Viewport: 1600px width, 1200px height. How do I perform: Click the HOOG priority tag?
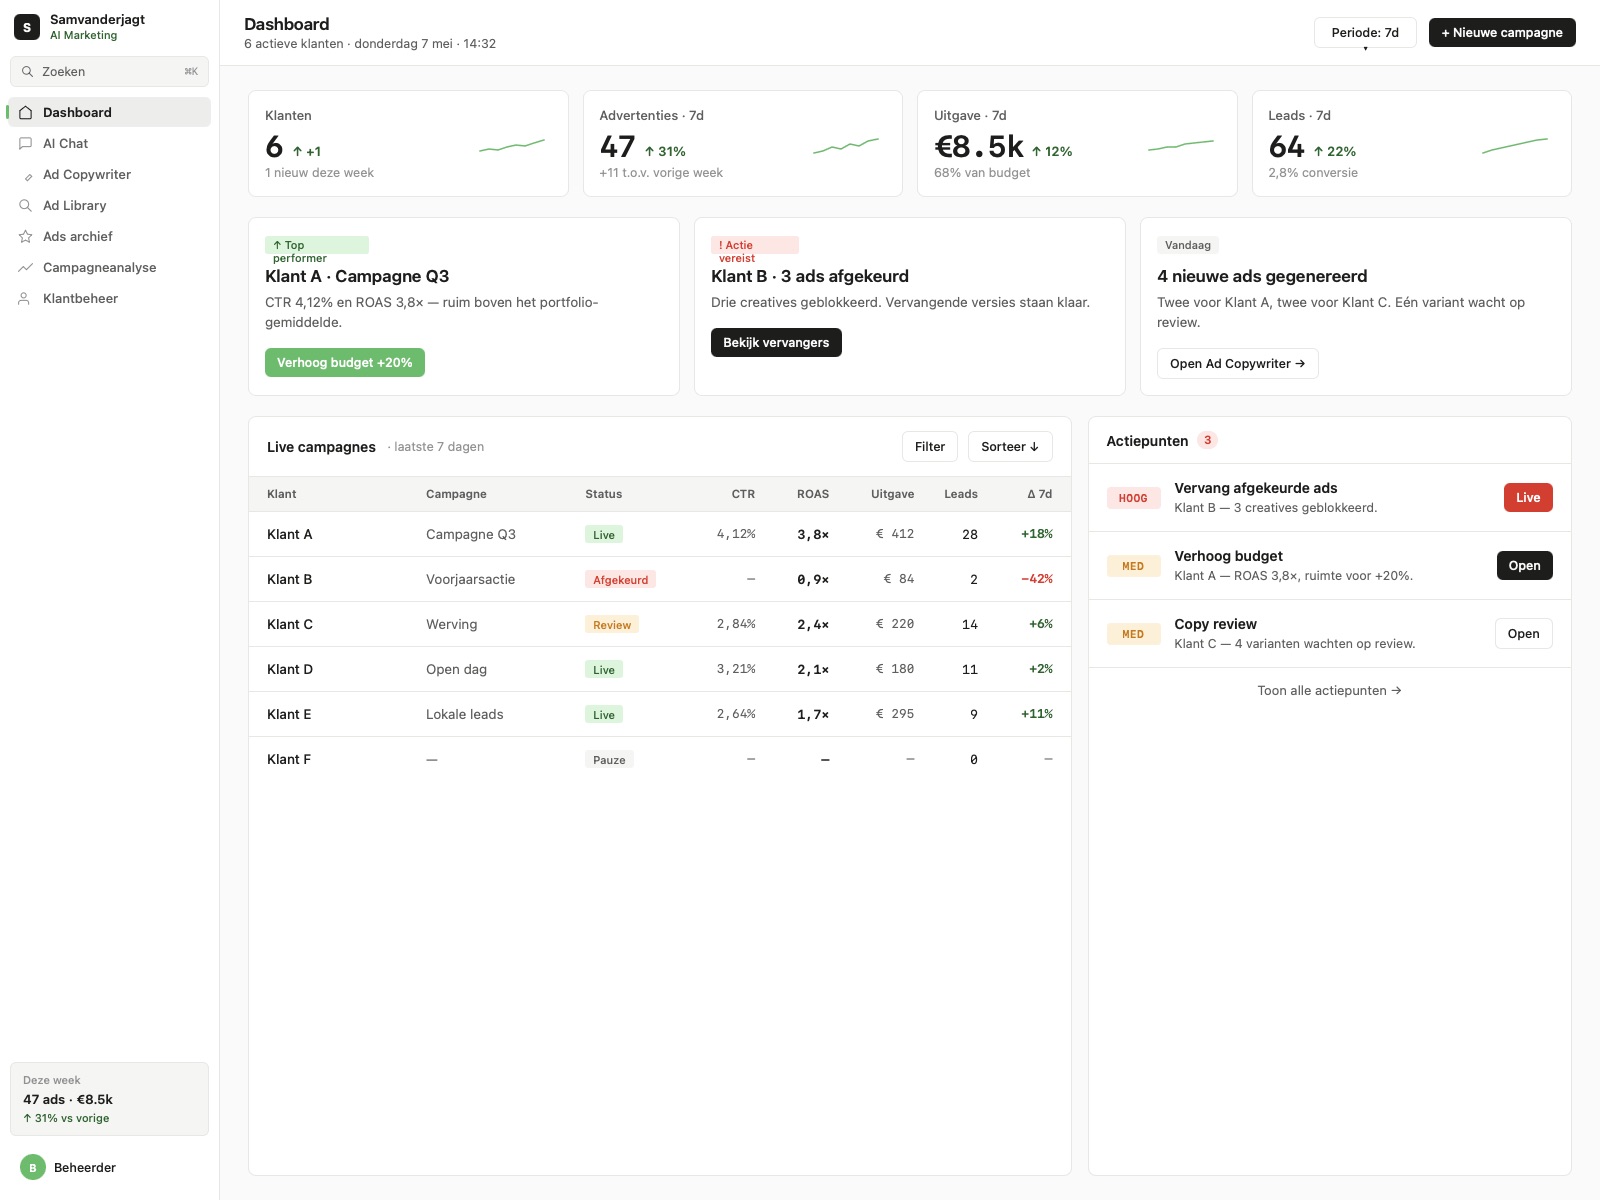click(x=1133, y=498)
